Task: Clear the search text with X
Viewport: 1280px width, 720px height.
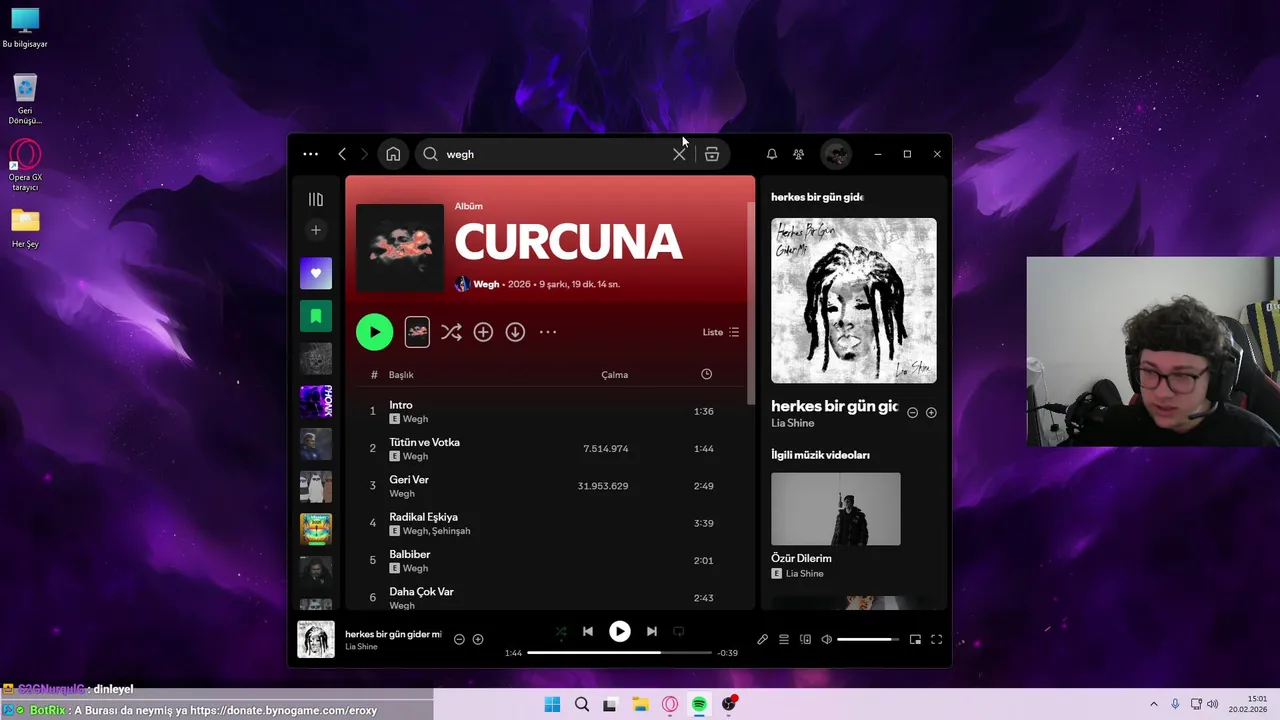Action: click(679, 154)
